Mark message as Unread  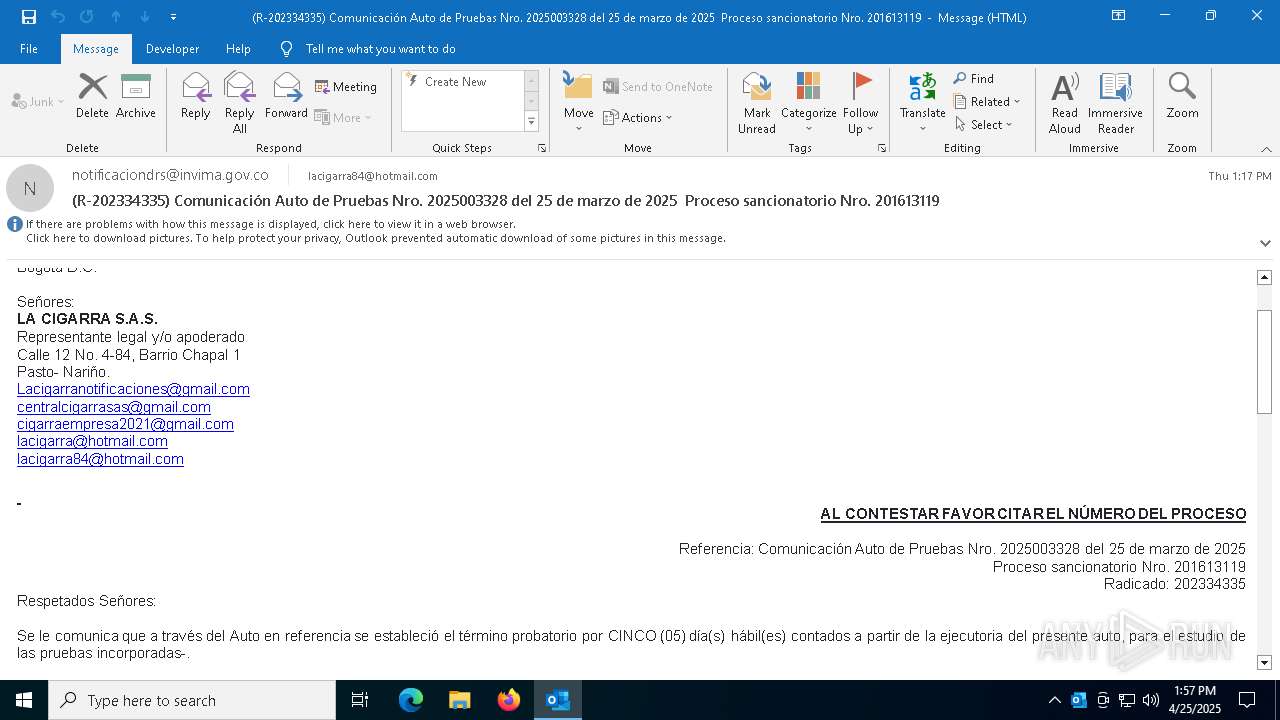[757, 102]
